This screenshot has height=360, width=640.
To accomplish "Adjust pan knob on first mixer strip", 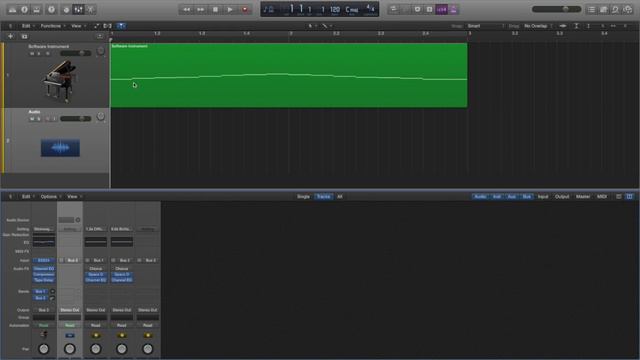I will 44,349.
